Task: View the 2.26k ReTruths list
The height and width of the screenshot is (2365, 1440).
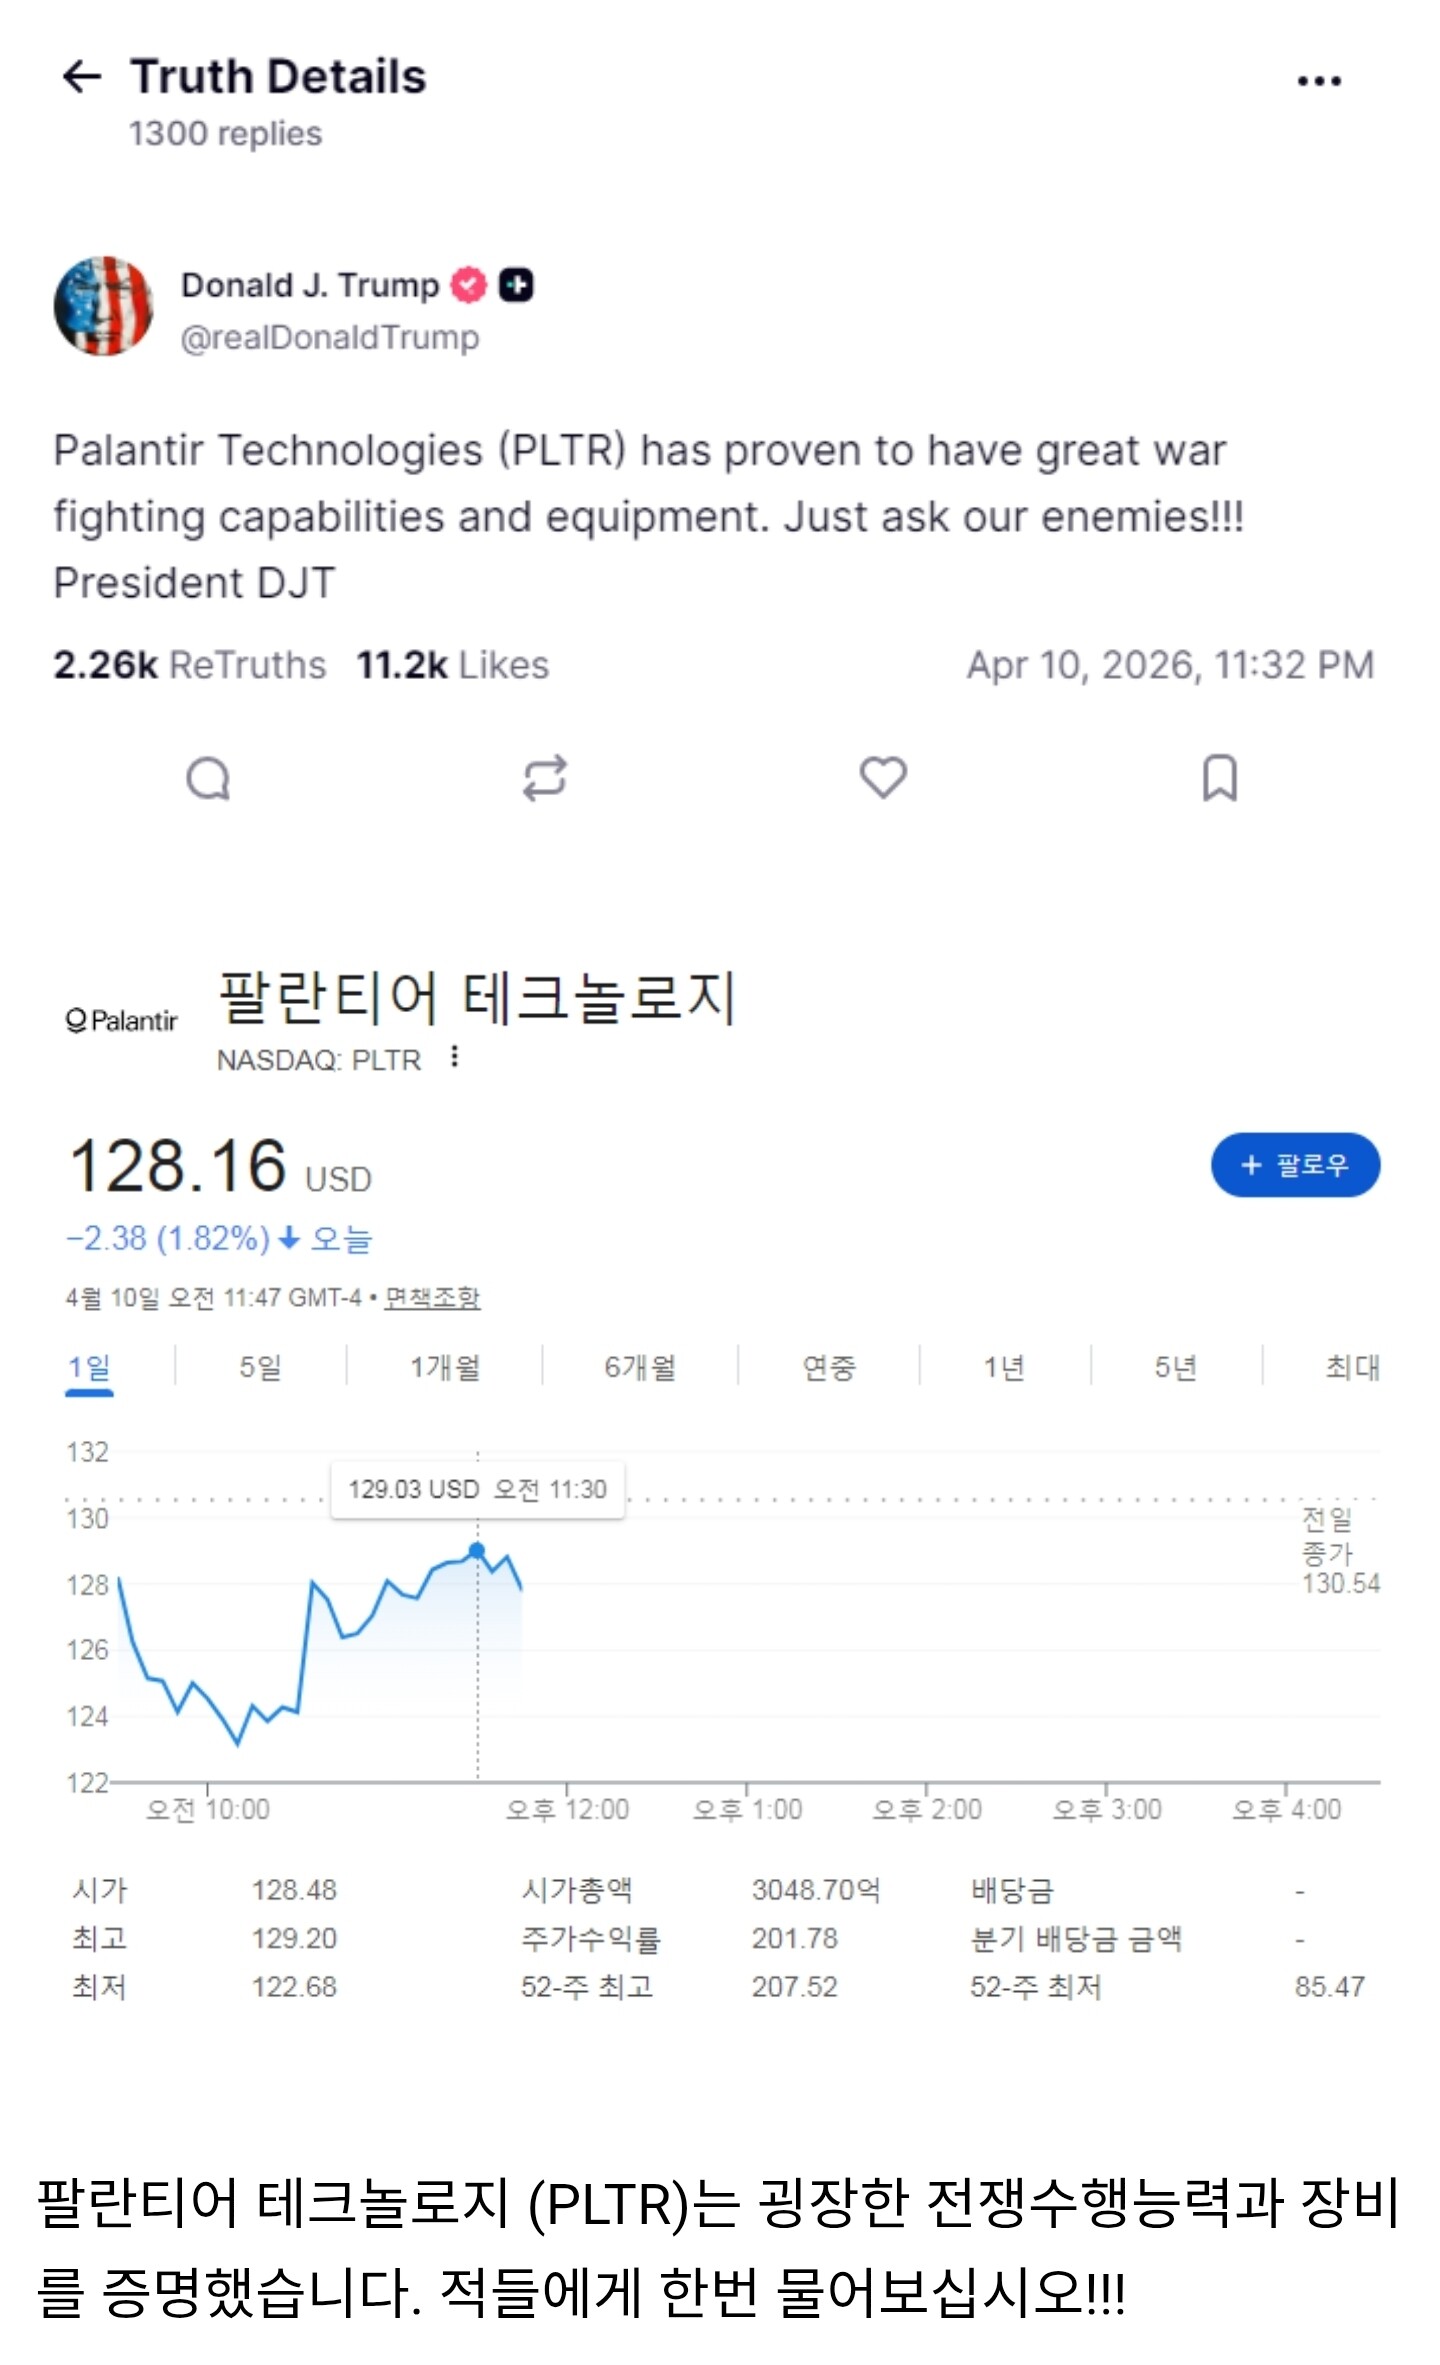Action: (190, 665)
